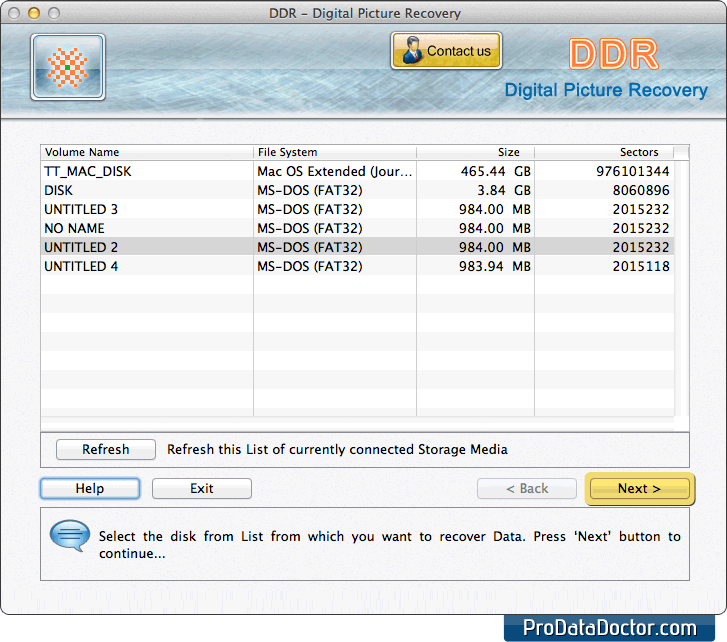Select the TT_MAC_DISK volume

[357, 171]
